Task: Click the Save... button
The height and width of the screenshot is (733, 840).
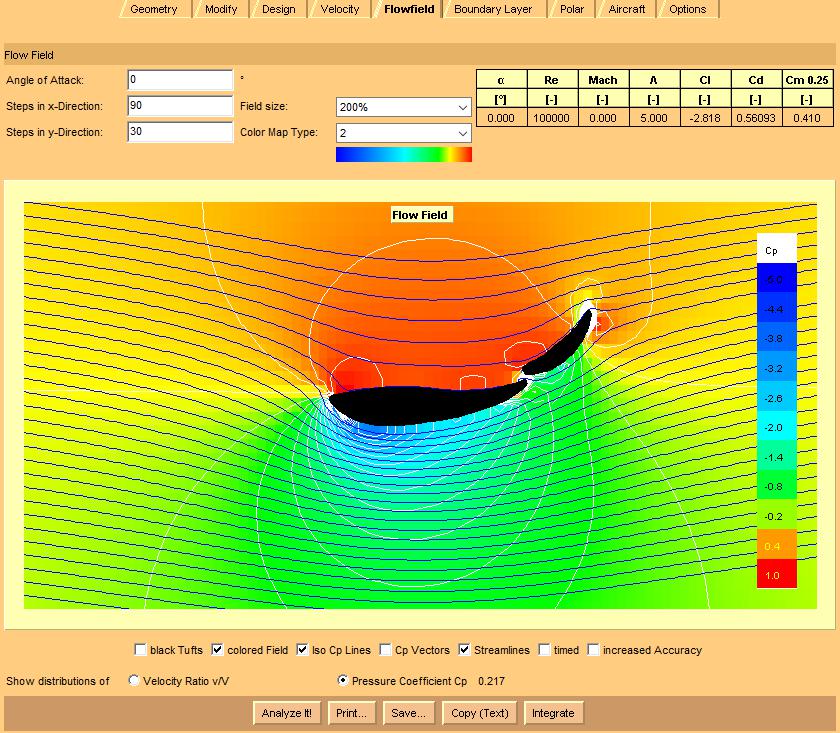Action: 409,713
